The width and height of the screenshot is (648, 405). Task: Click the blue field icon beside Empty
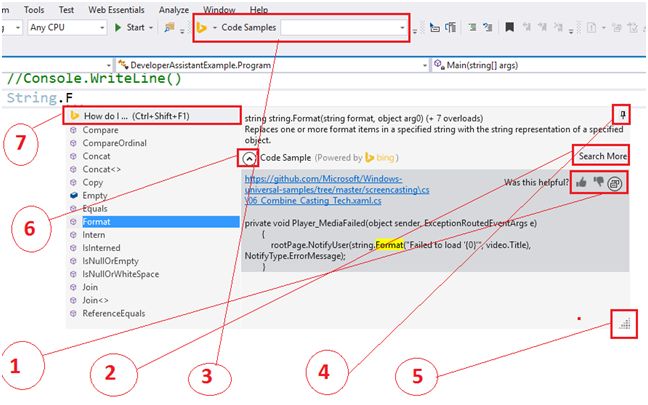point(74,195)
